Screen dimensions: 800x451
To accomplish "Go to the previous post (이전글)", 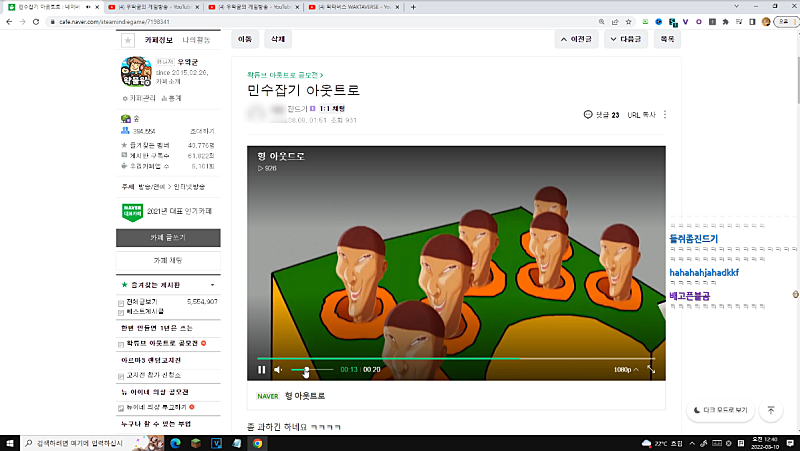I will click(x=576, y=39).
